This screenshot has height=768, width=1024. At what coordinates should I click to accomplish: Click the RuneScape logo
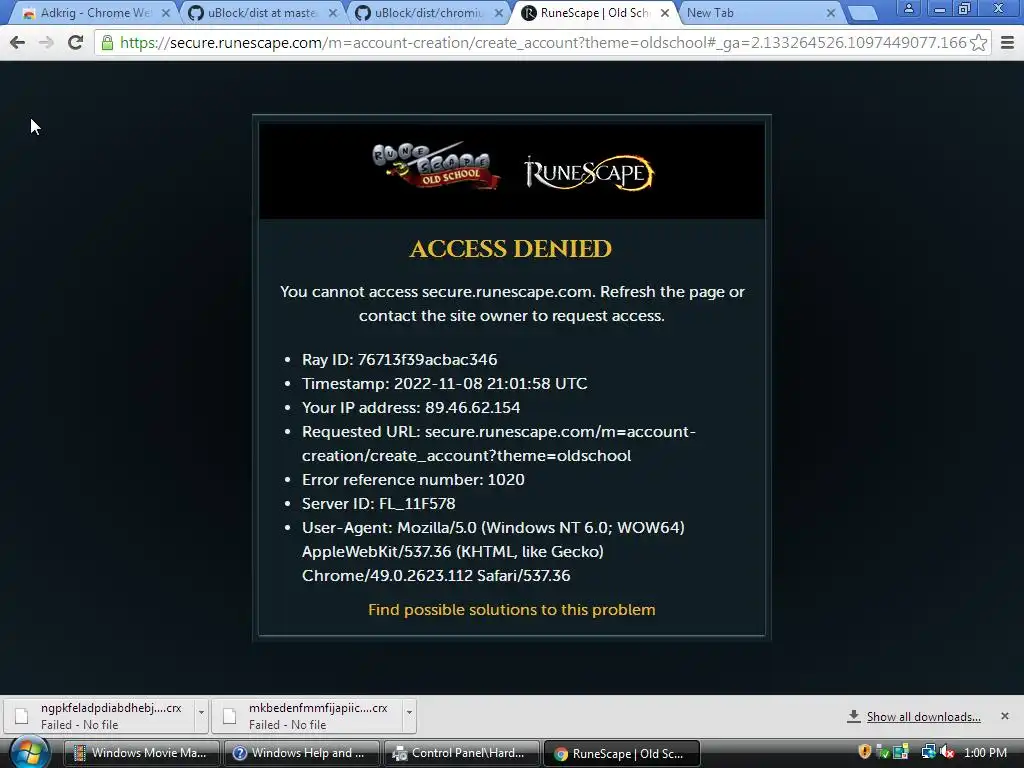click(x=588, y=172)
